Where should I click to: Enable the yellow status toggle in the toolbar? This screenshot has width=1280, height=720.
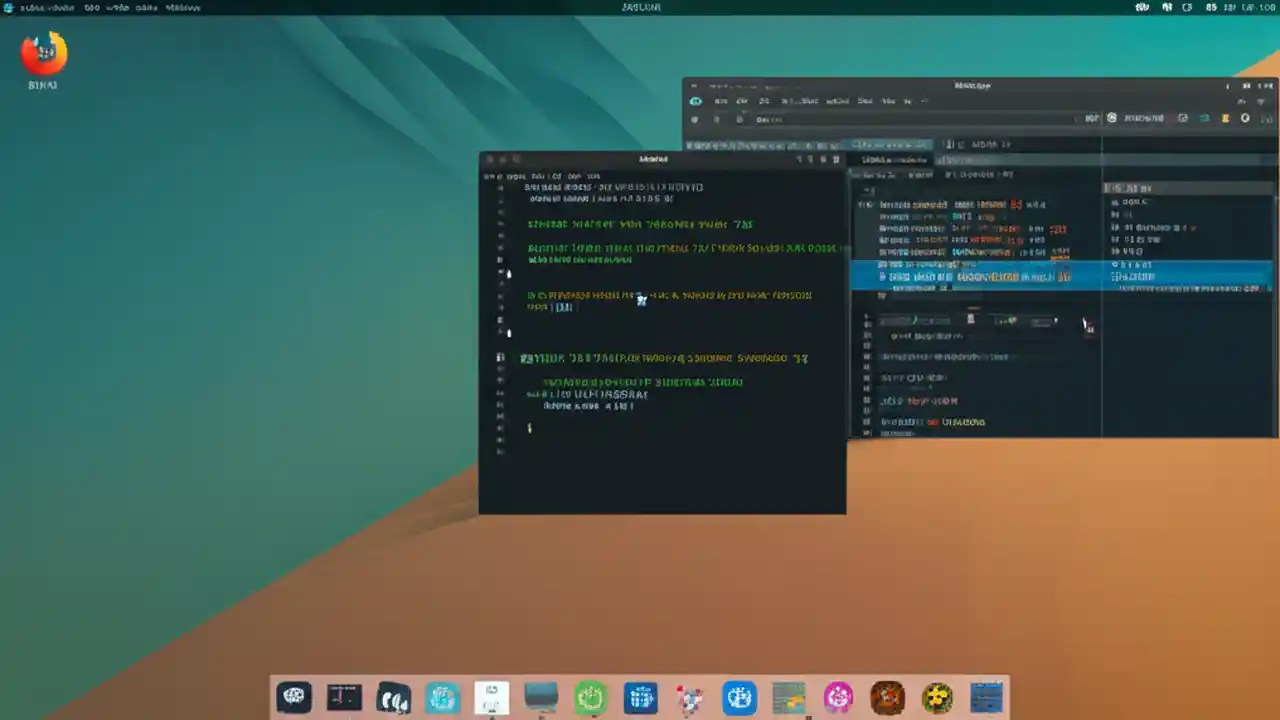(x=1226, y=118)
